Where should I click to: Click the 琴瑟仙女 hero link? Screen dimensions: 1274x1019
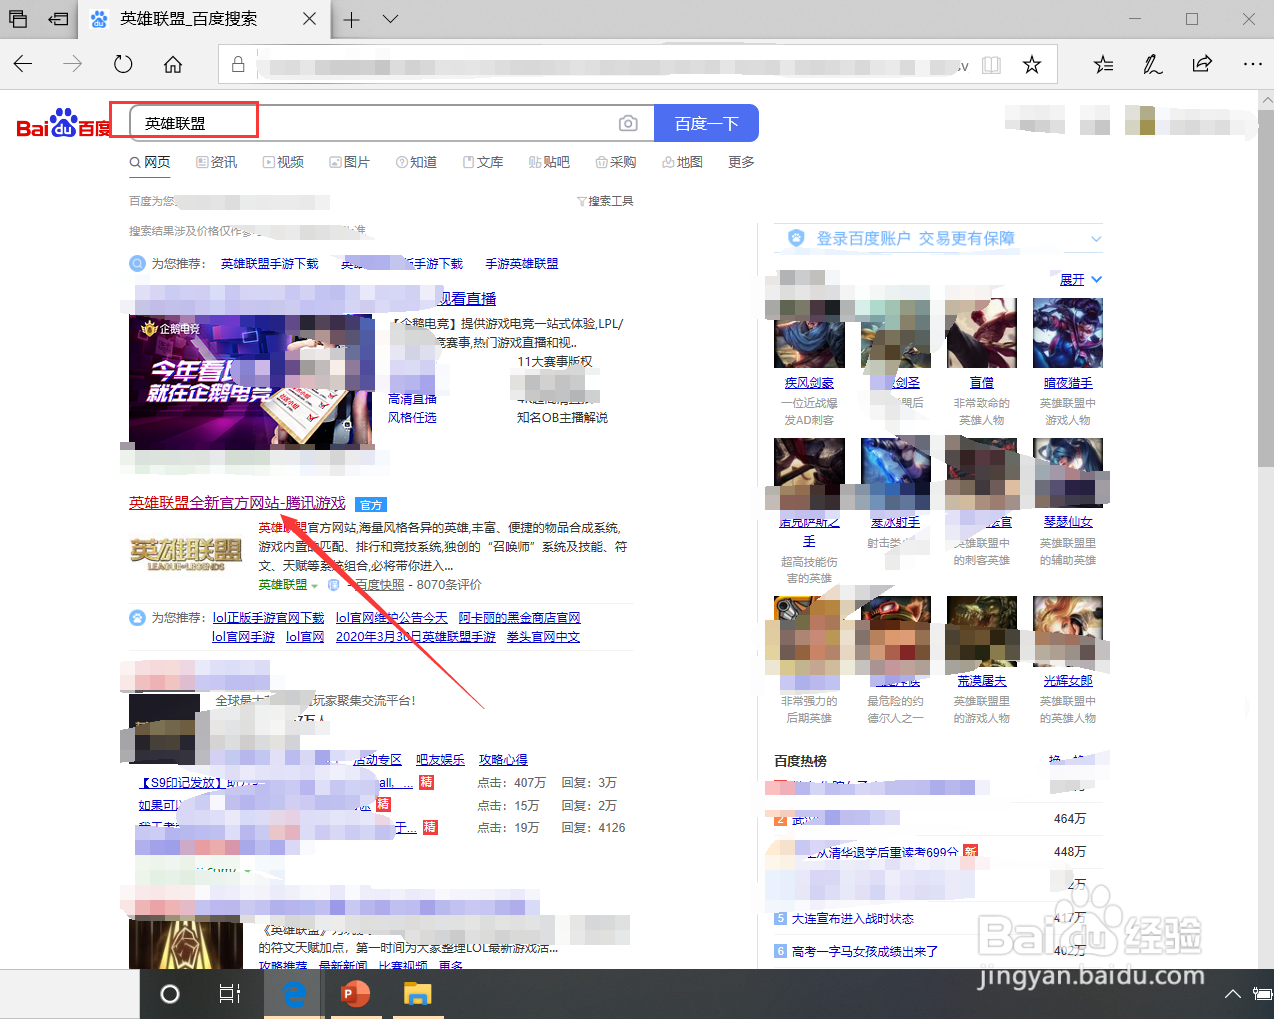coord(1068,522)
